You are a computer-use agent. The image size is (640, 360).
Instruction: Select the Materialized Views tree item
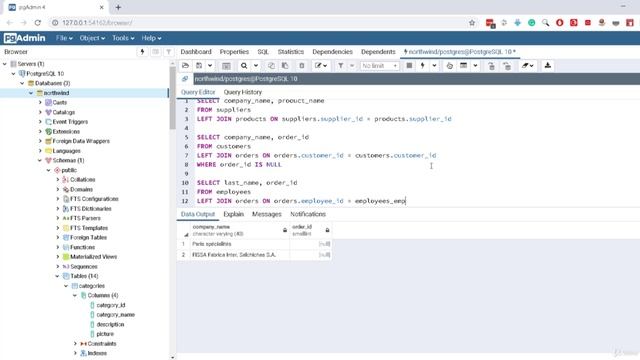point(93,257)
